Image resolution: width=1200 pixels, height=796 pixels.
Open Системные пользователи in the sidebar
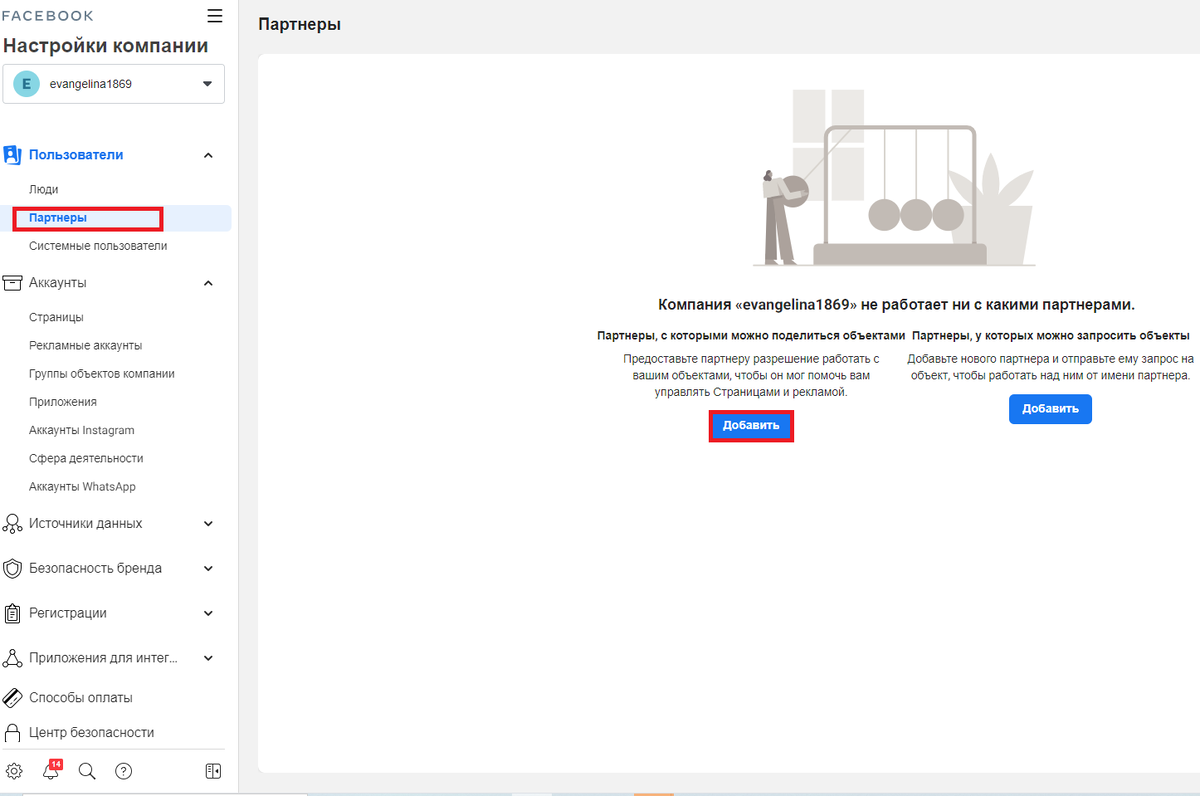(x=98, y=246)
